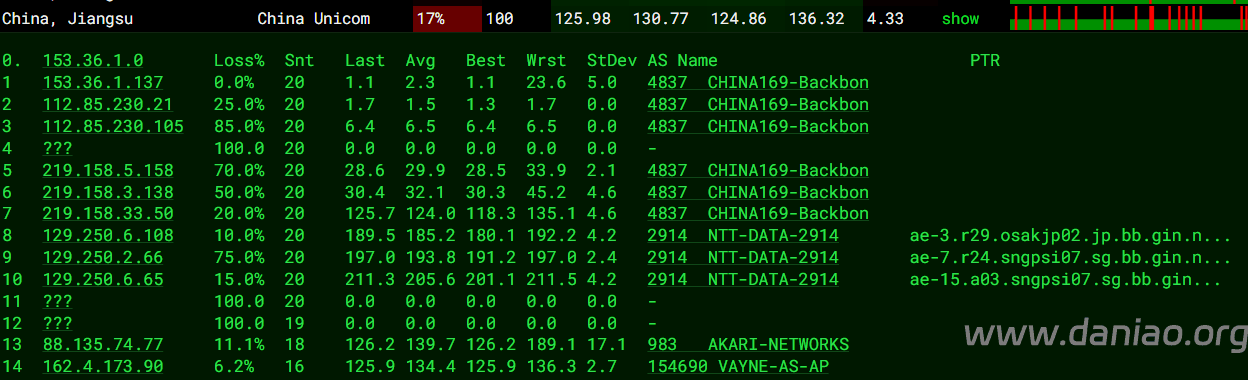Open IP link 112.85.230.21
Viewport: 1248px width, 380px height.
(x=107, y=105)
